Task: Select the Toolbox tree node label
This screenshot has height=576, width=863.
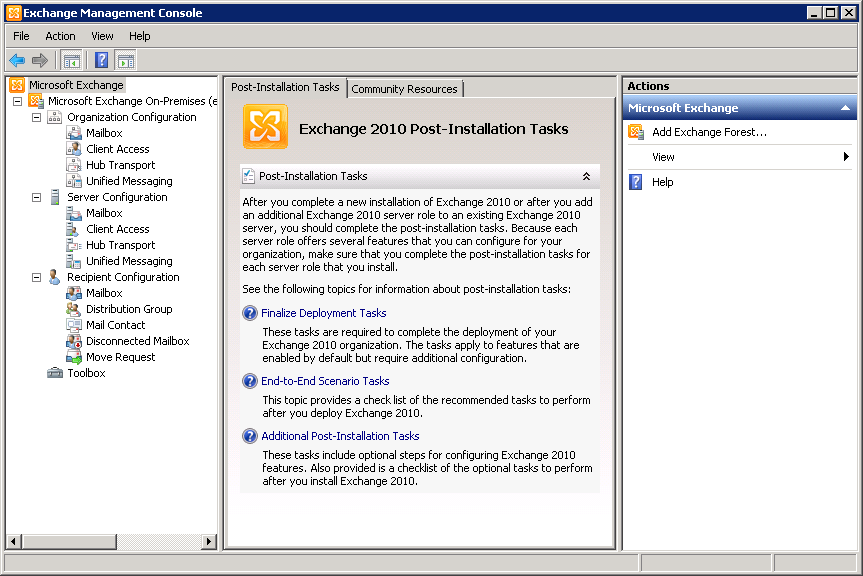Action: 86,373
